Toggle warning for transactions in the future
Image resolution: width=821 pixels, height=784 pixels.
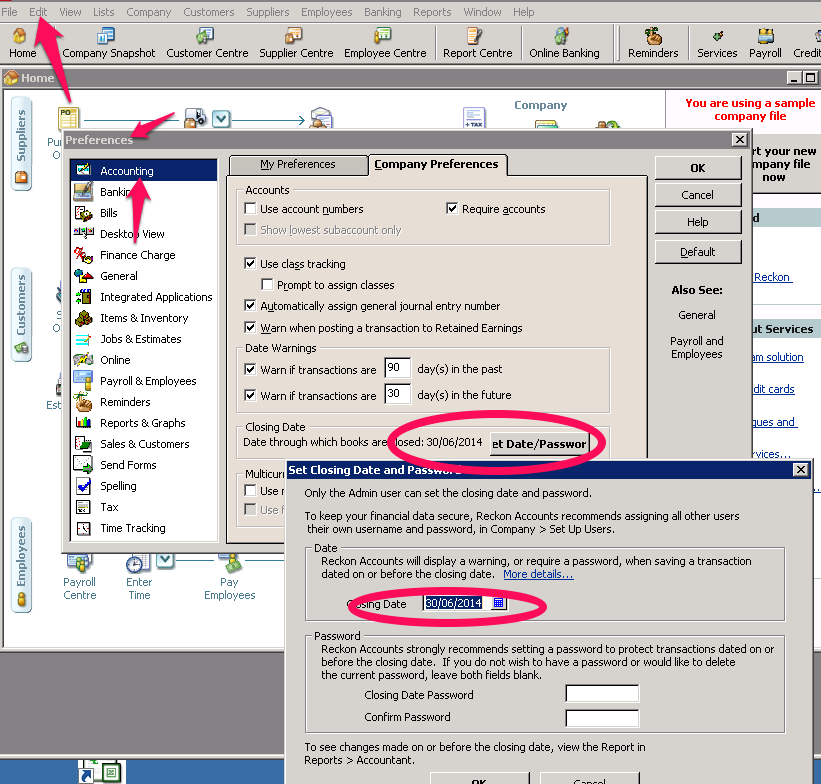tap(250, 395)
